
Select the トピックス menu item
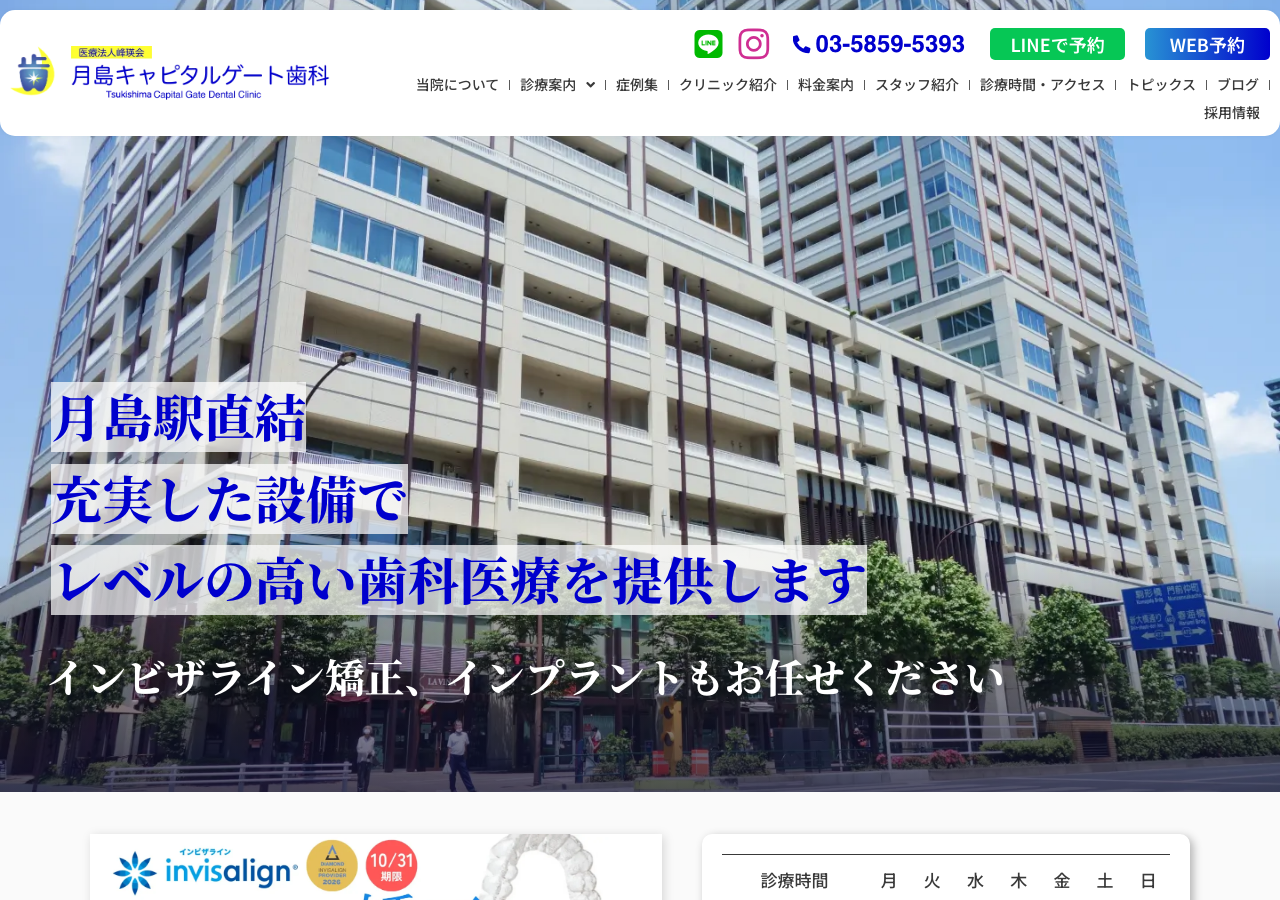[x=1161, y=85]
